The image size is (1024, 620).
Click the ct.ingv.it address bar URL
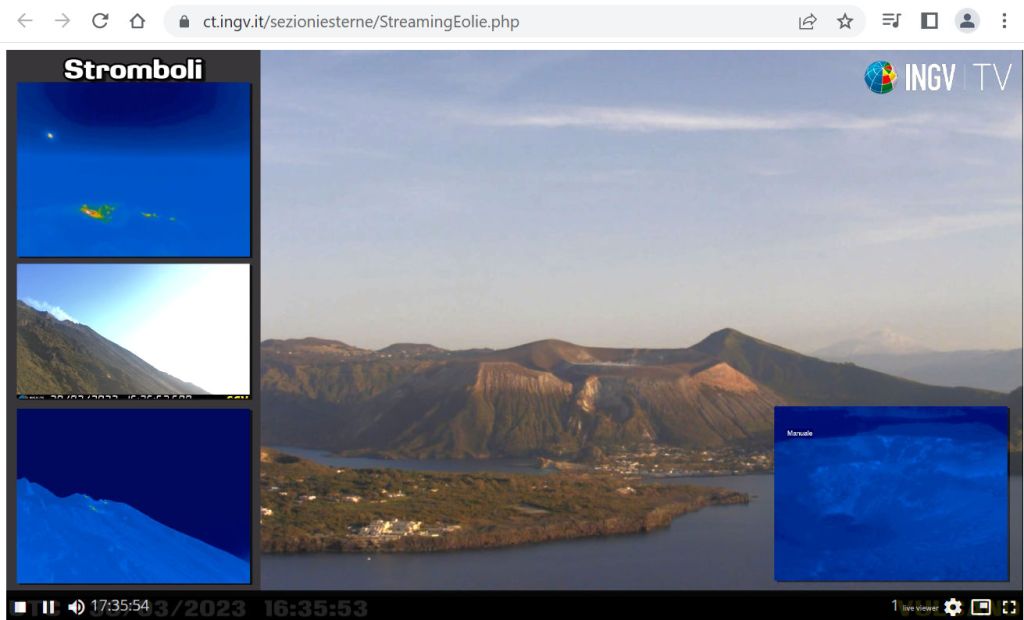point(360,21)
